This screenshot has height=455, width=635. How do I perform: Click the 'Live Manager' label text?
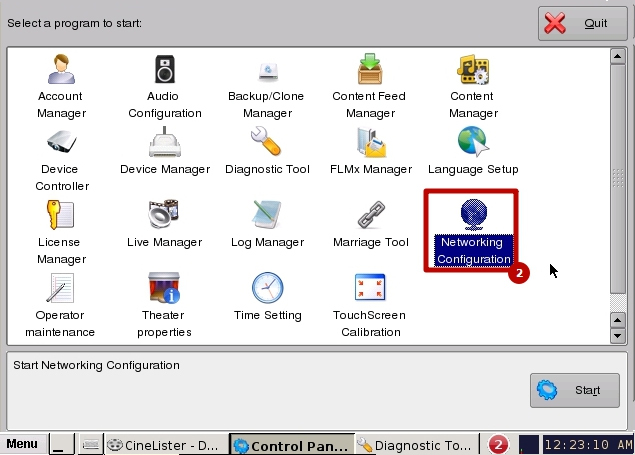pos(164,242)
